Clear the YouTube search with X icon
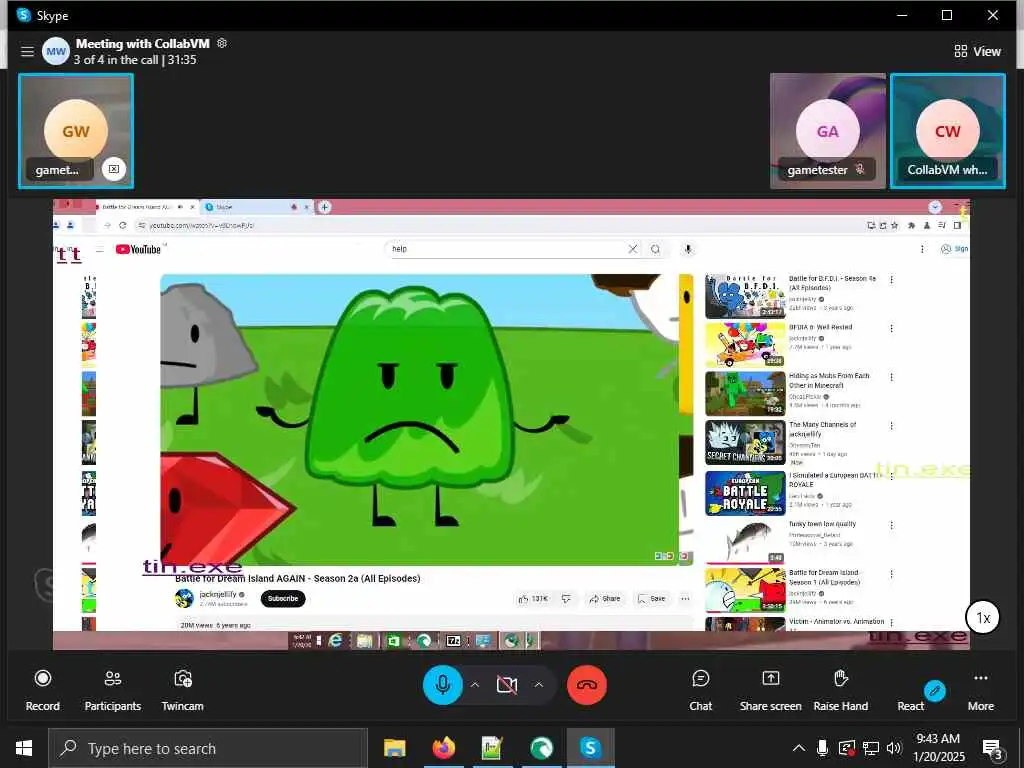 pos(632,249)
